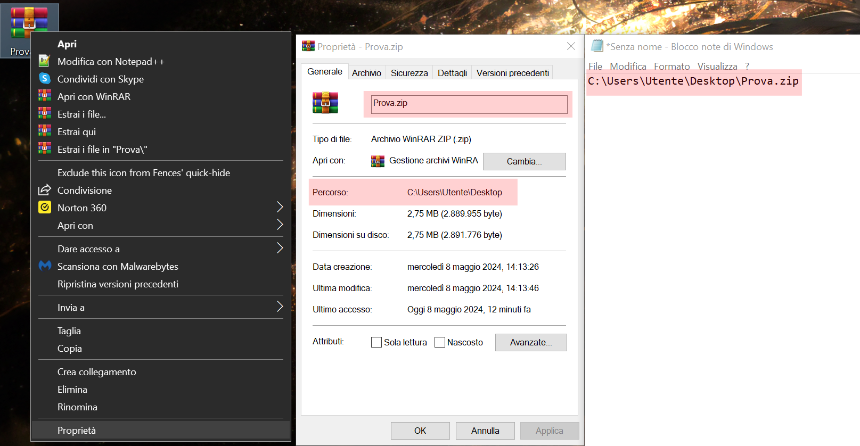Screen dimensions: 860x446
Task: Click the Avanzate... button
Action: click(x=530, y=342)
